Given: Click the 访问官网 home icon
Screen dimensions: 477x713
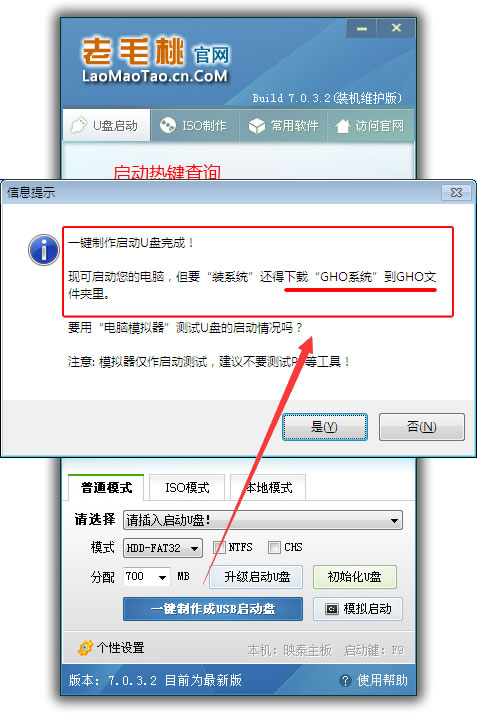Looking at the screenshot, I should (x=342, y=126).
